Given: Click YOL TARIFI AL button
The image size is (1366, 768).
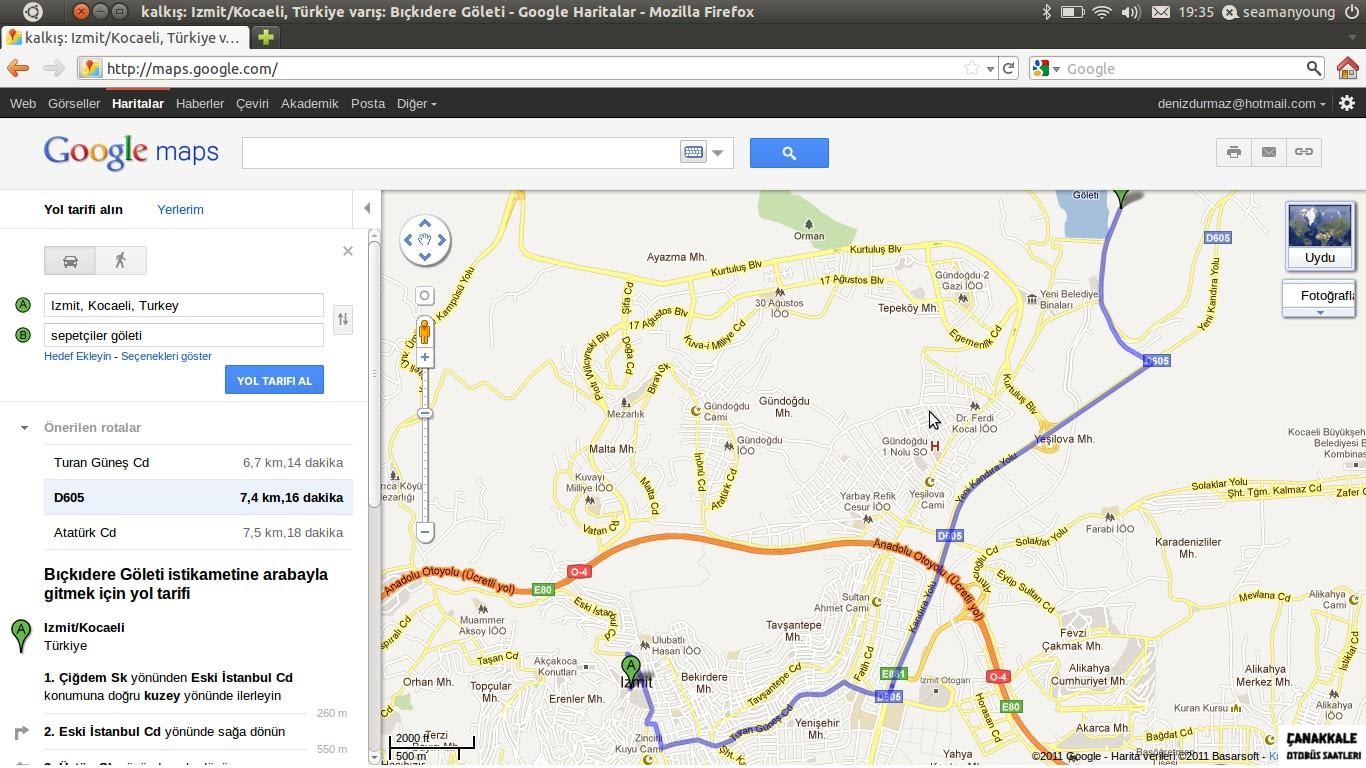Looking at the screenshot, I should 274,380.
